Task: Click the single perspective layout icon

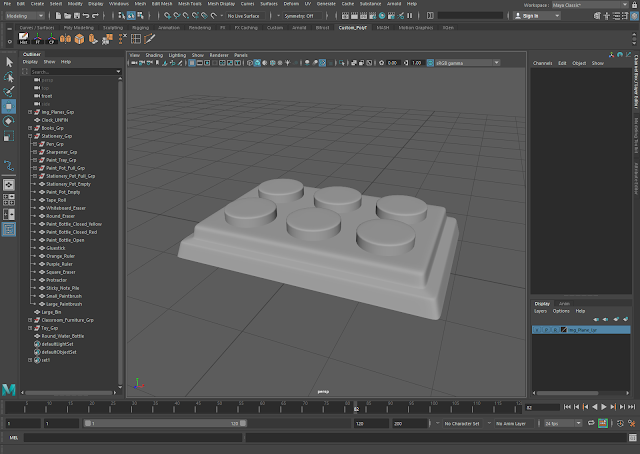Action: [9, 185]
